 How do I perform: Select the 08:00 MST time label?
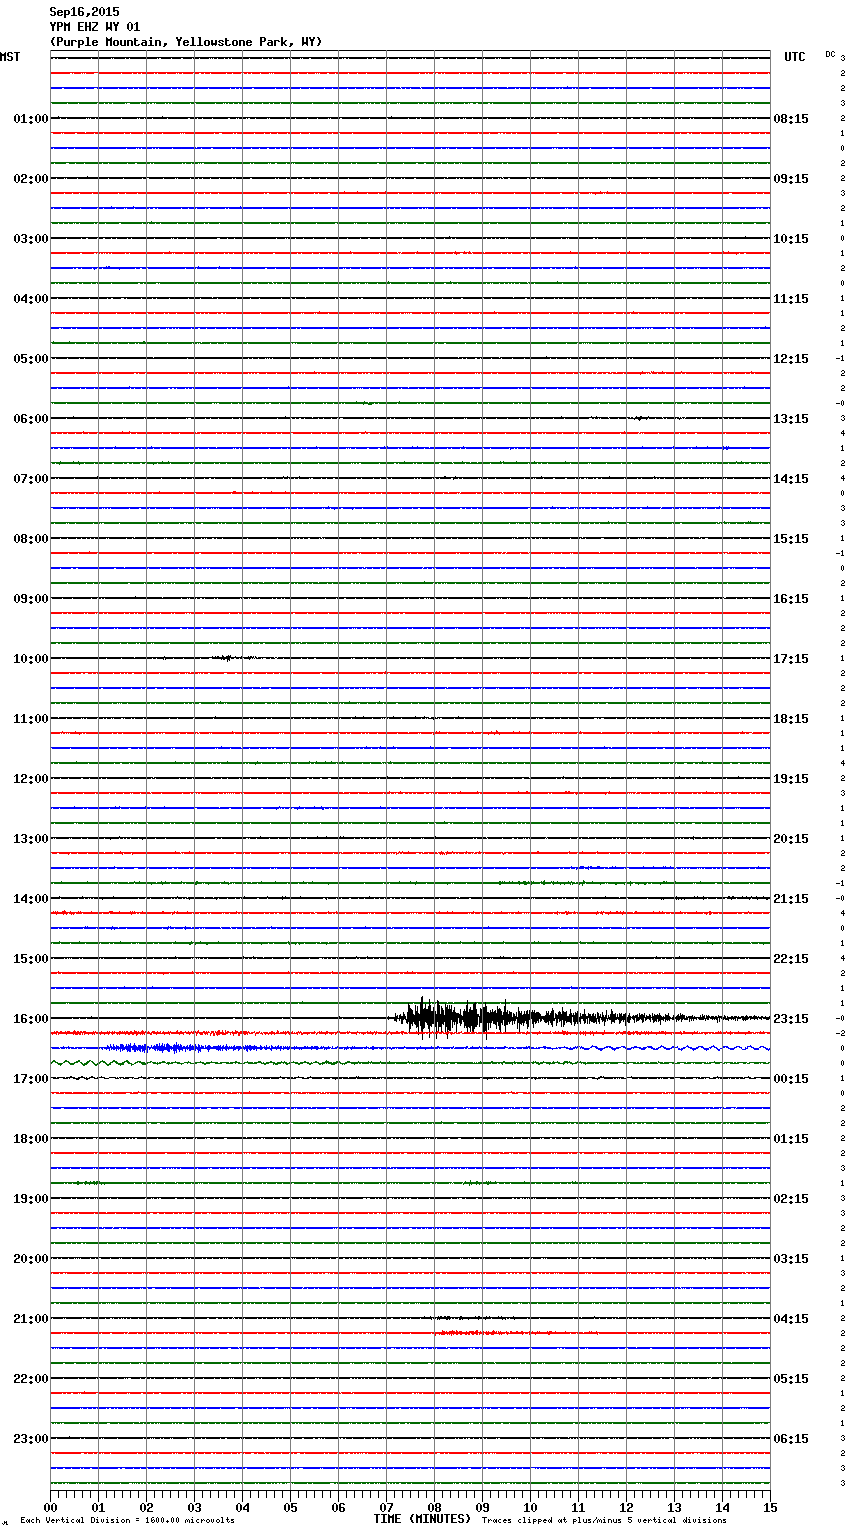coord(31,539)
